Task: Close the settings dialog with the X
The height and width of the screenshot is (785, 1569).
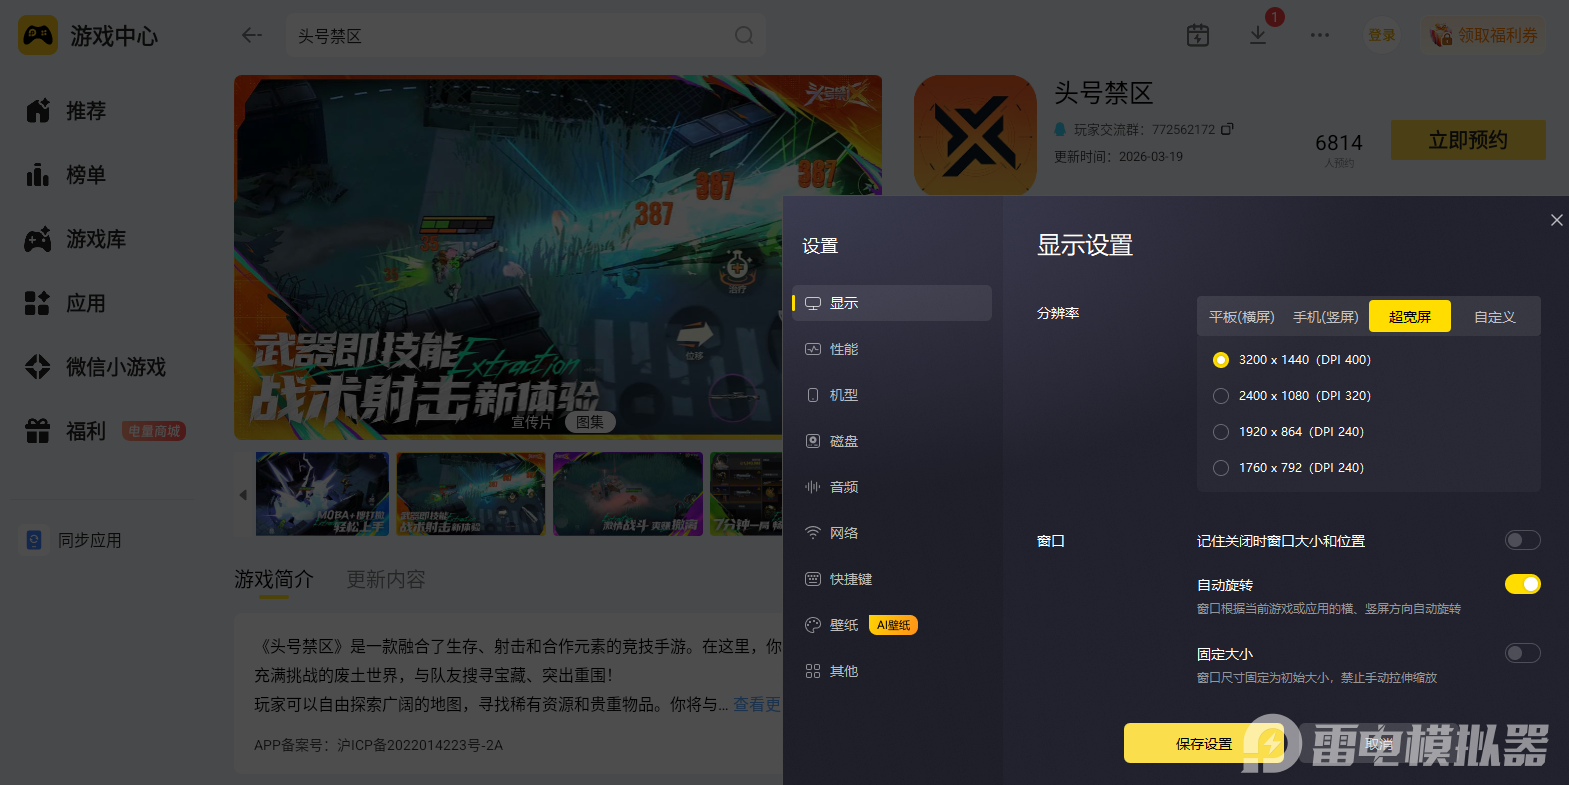Action: [1556, 220]
